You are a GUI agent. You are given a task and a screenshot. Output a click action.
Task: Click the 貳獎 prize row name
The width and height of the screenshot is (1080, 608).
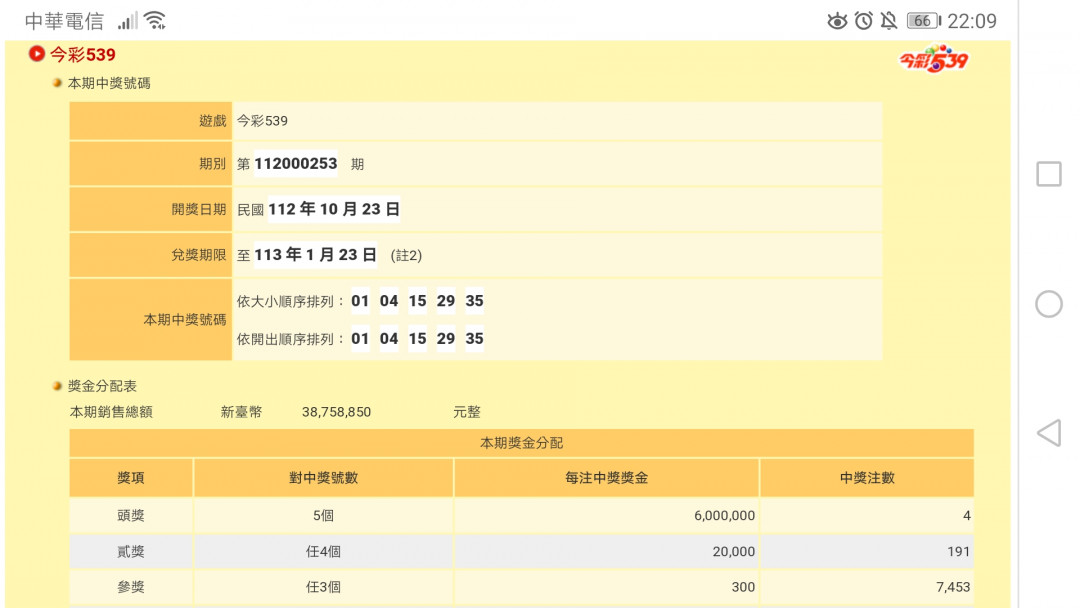tap(131, 552)
